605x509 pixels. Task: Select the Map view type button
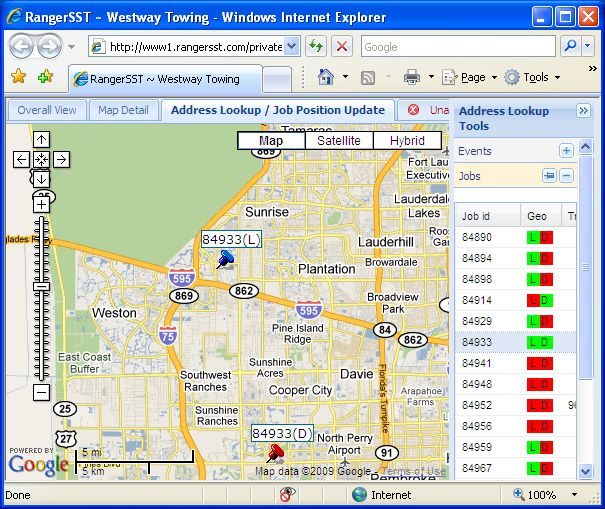[270, 141]
